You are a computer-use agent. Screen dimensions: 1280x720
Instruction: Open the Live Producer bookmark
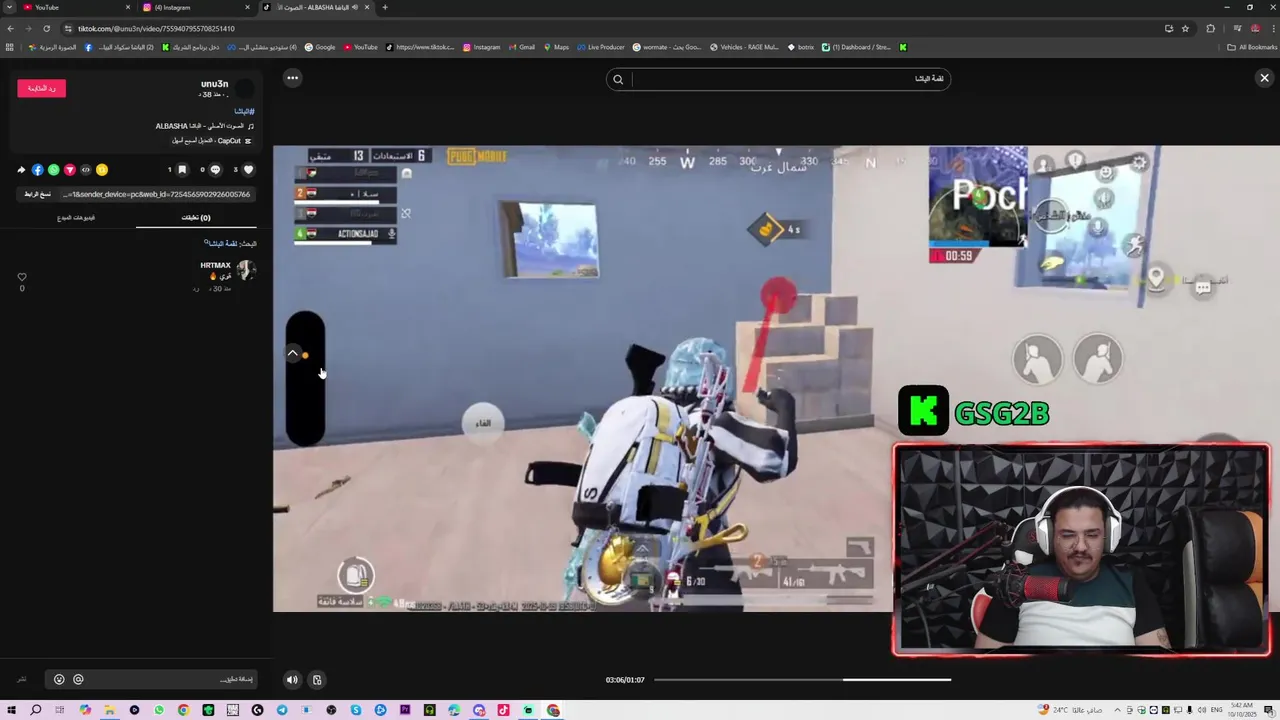pyautogui.click(x=600, y=47)
